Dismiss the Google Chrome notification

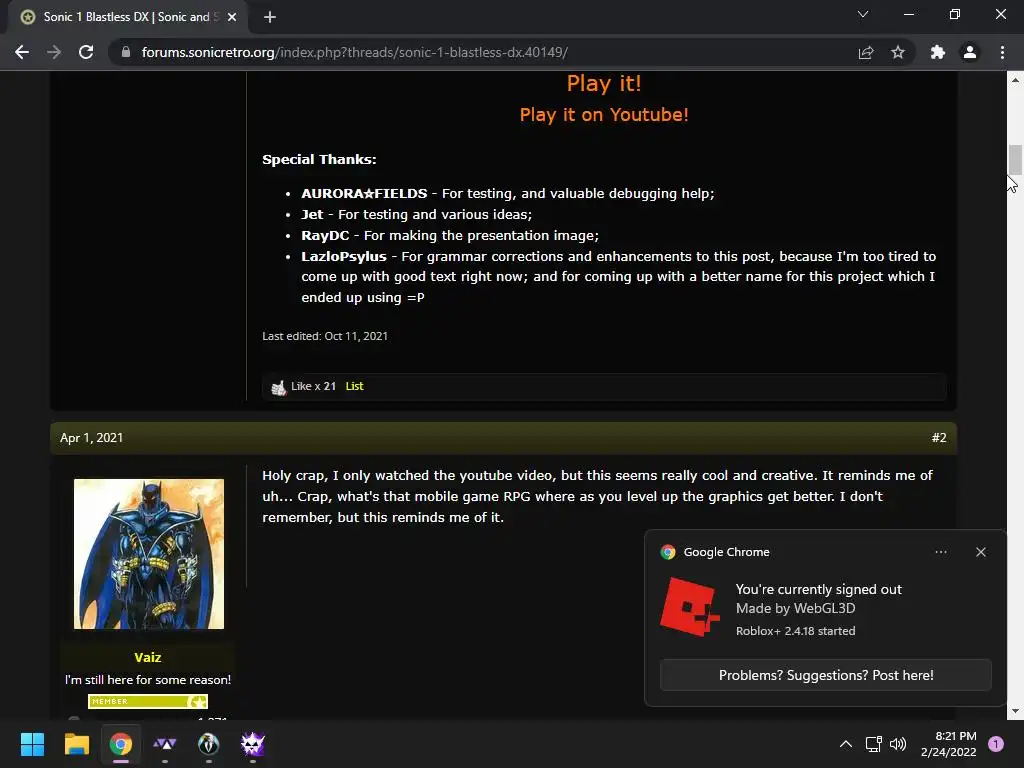click(981, 552)
